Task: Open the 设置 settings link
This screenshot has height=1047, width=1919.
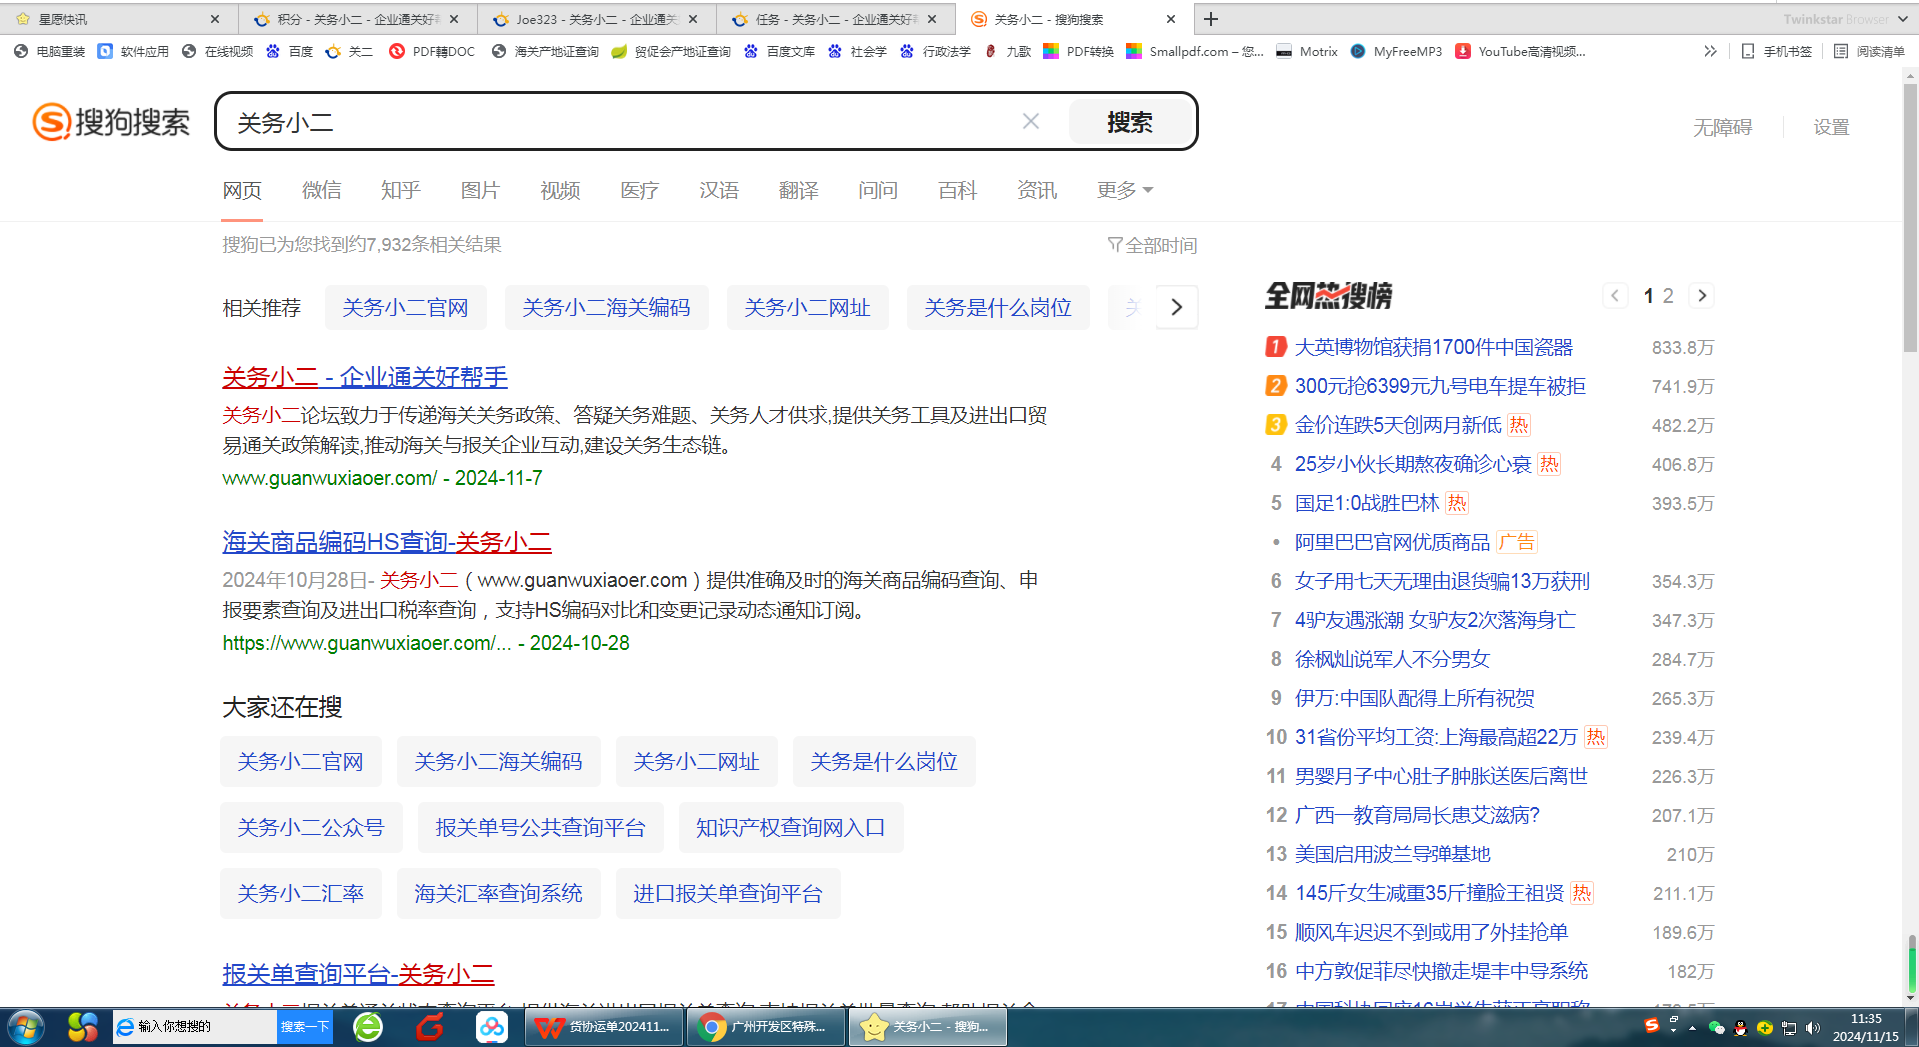Action: click(1831, 127)
